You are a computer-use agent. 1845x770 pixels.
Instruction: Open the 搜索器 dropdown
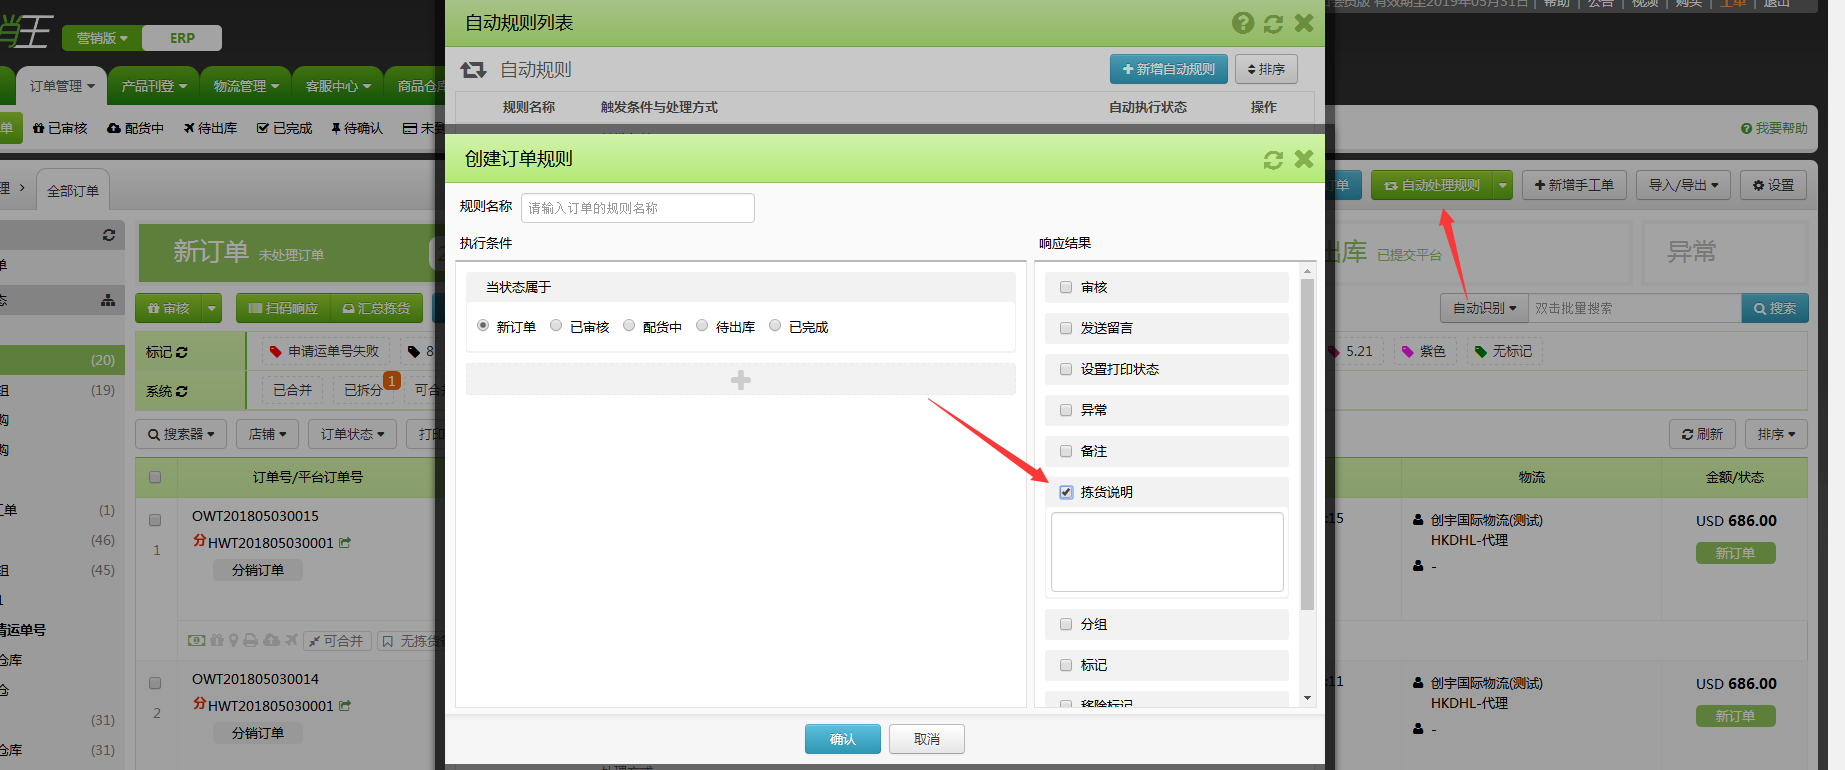(x=181, y=434)
